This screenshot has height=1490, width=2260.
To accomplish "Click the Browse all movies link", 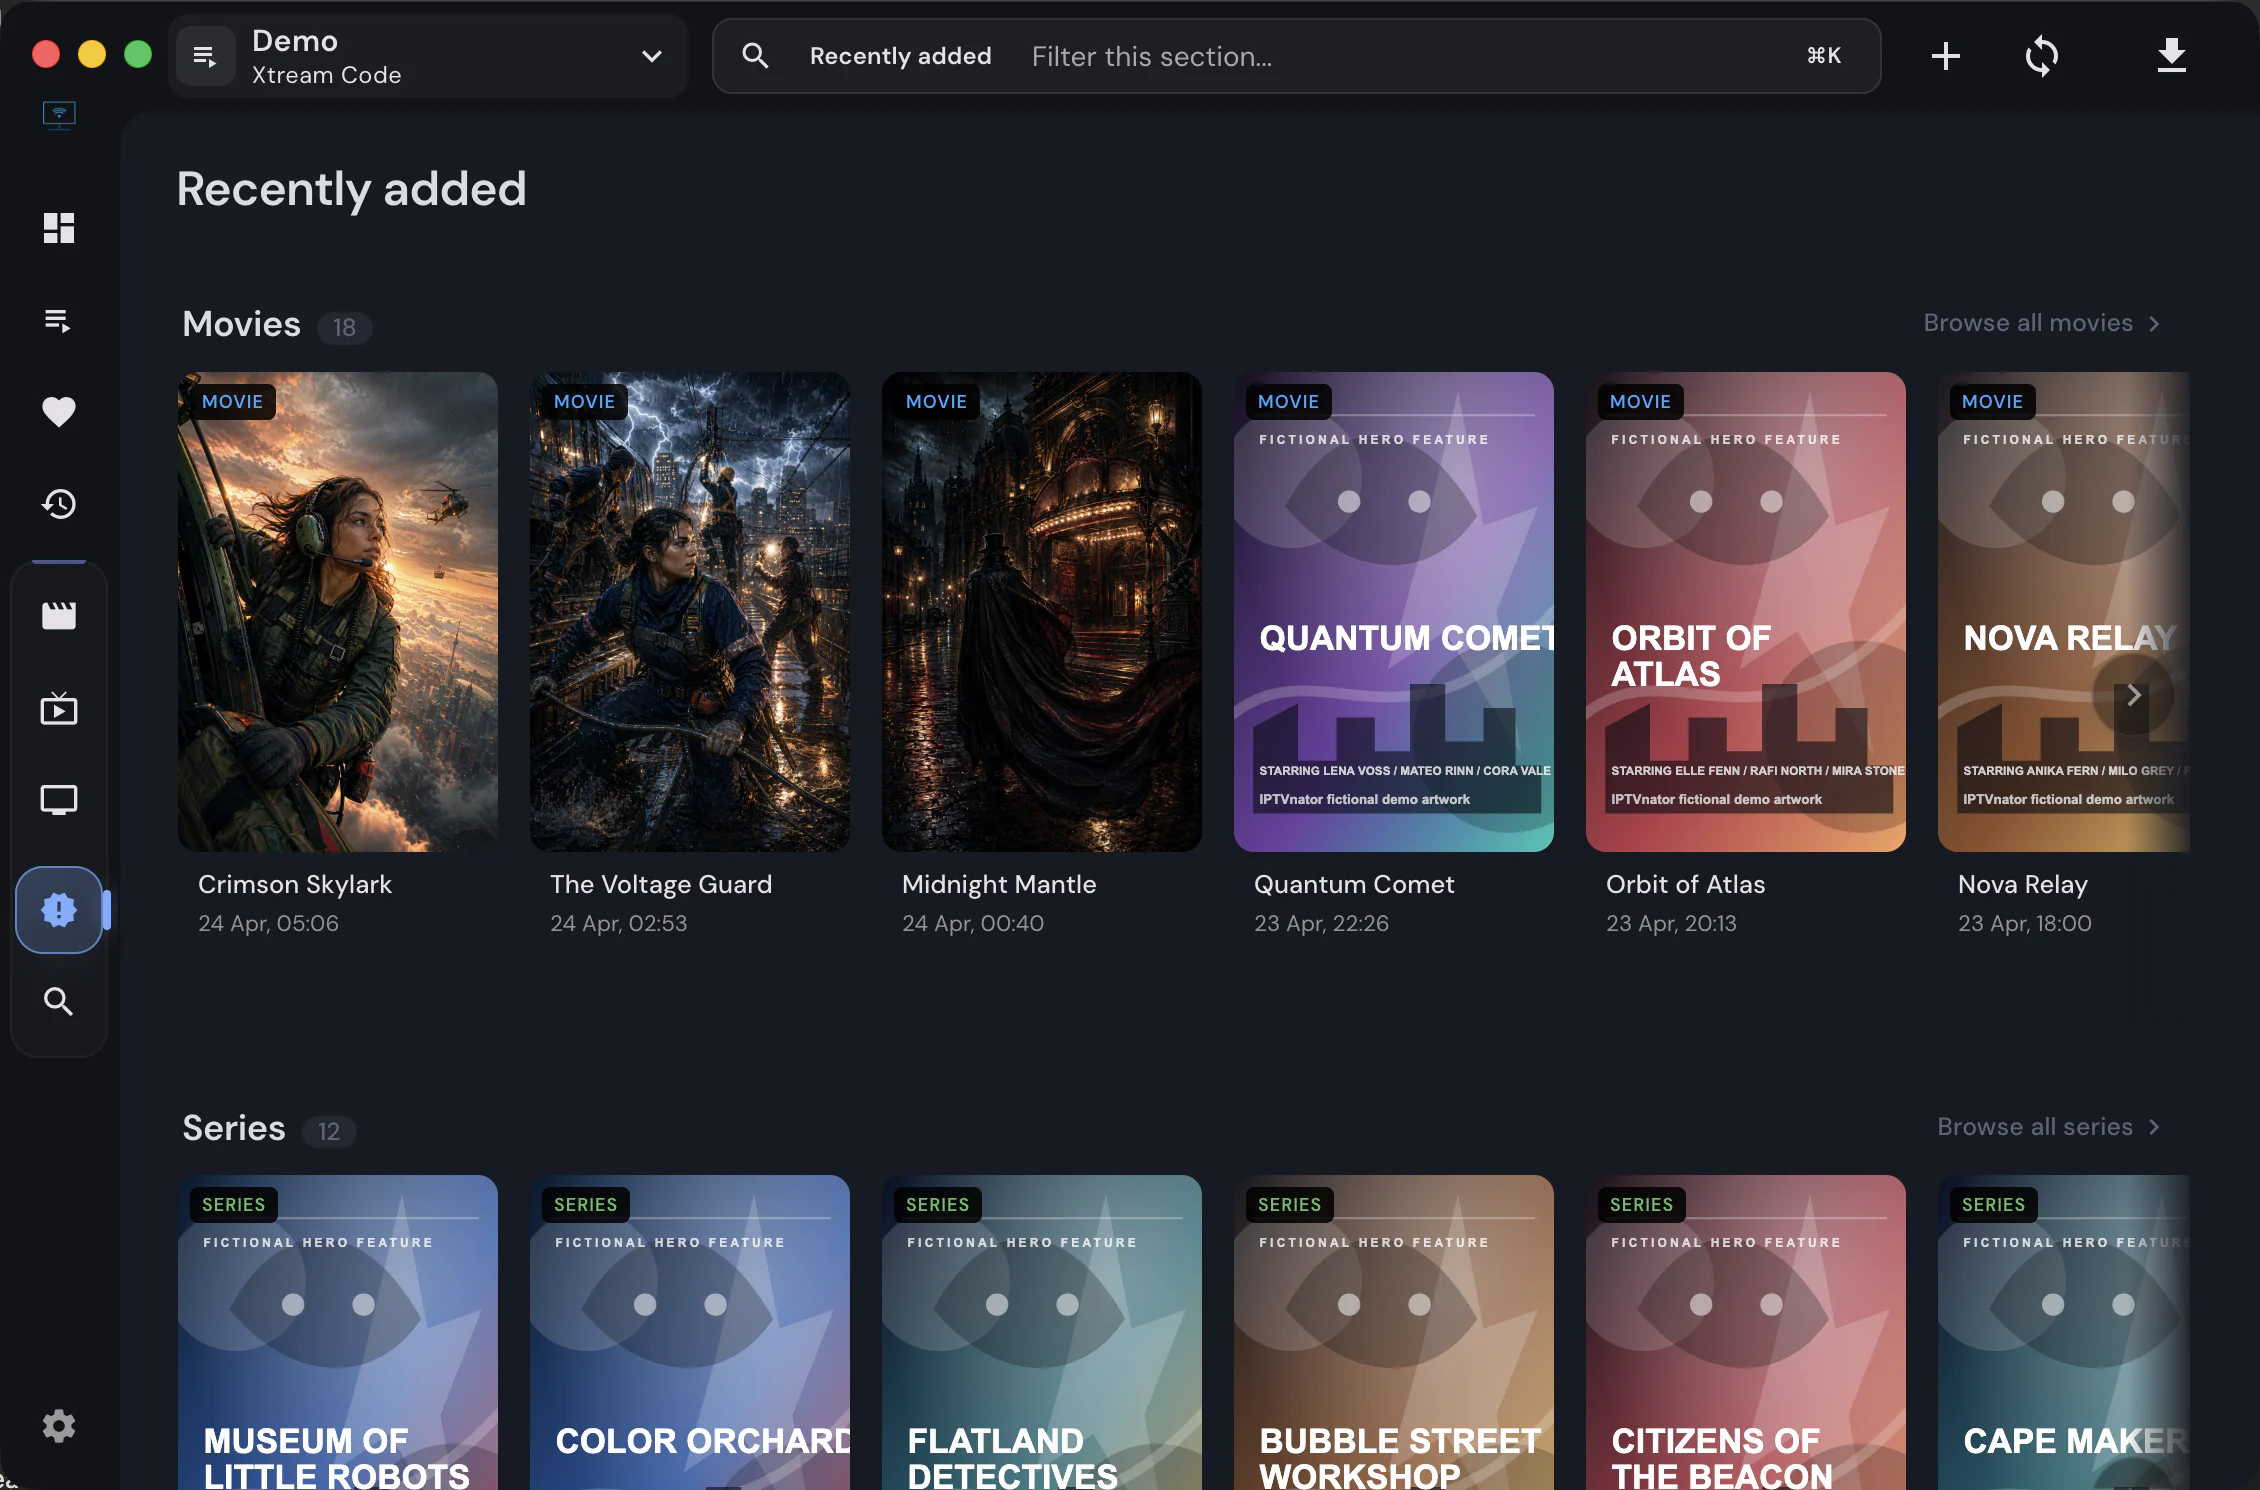I will click(2041, 323).
